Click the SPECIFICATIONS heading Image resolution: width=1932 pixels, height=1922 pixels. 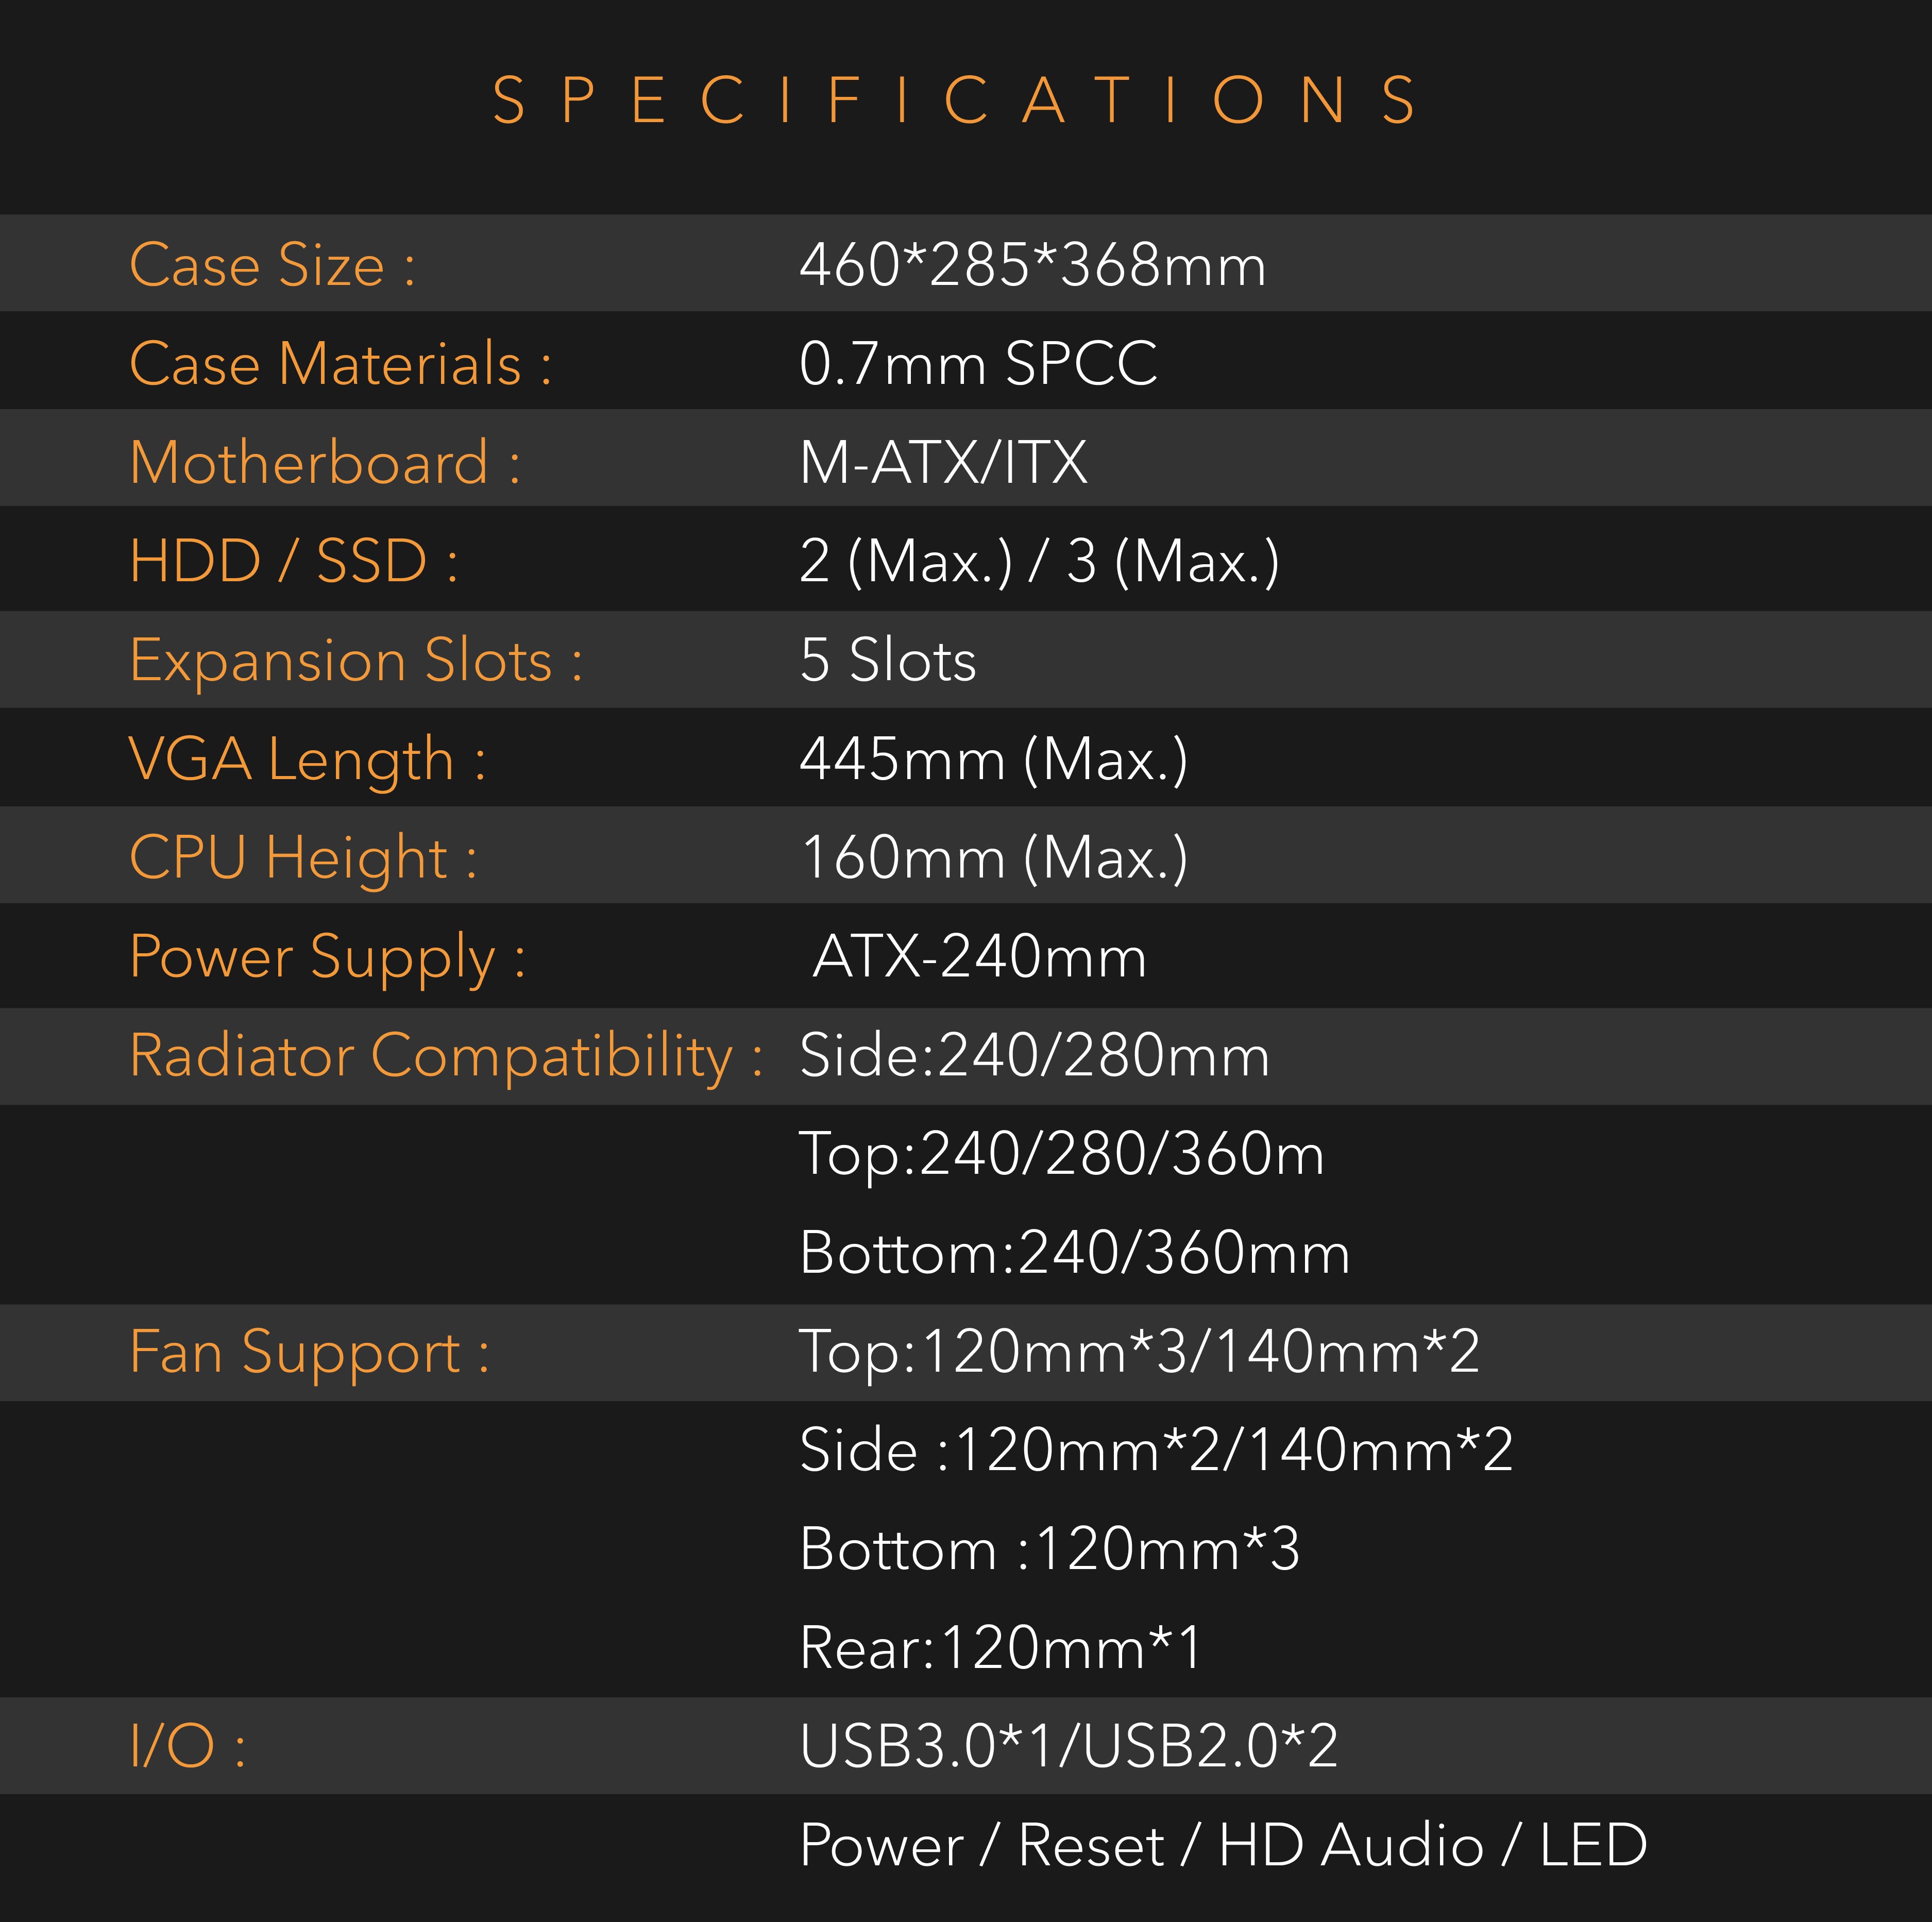(955, 100)
